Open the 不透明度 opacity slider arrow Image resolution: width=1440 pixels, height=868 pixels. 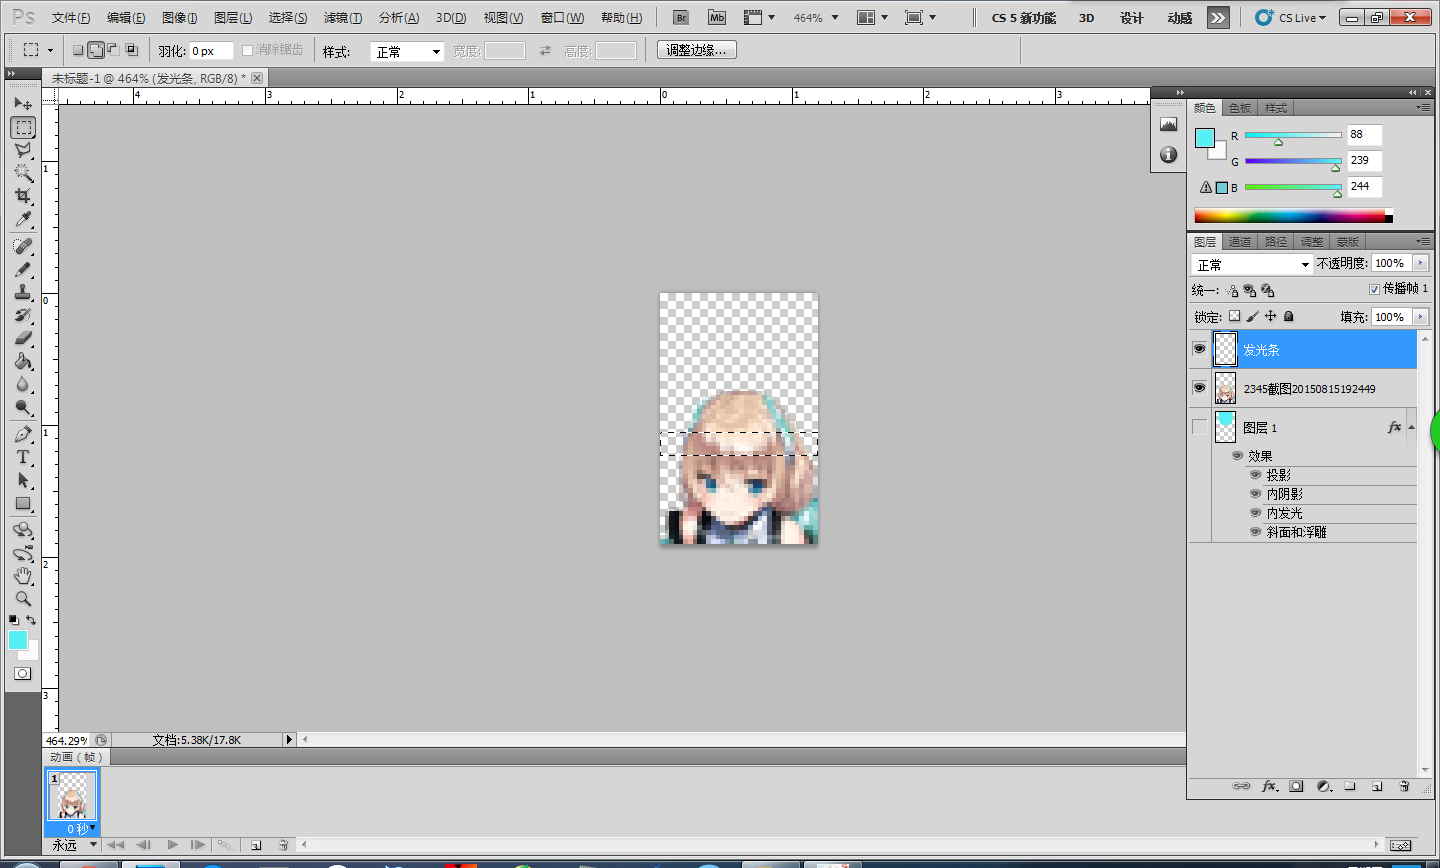[1420, 263]
